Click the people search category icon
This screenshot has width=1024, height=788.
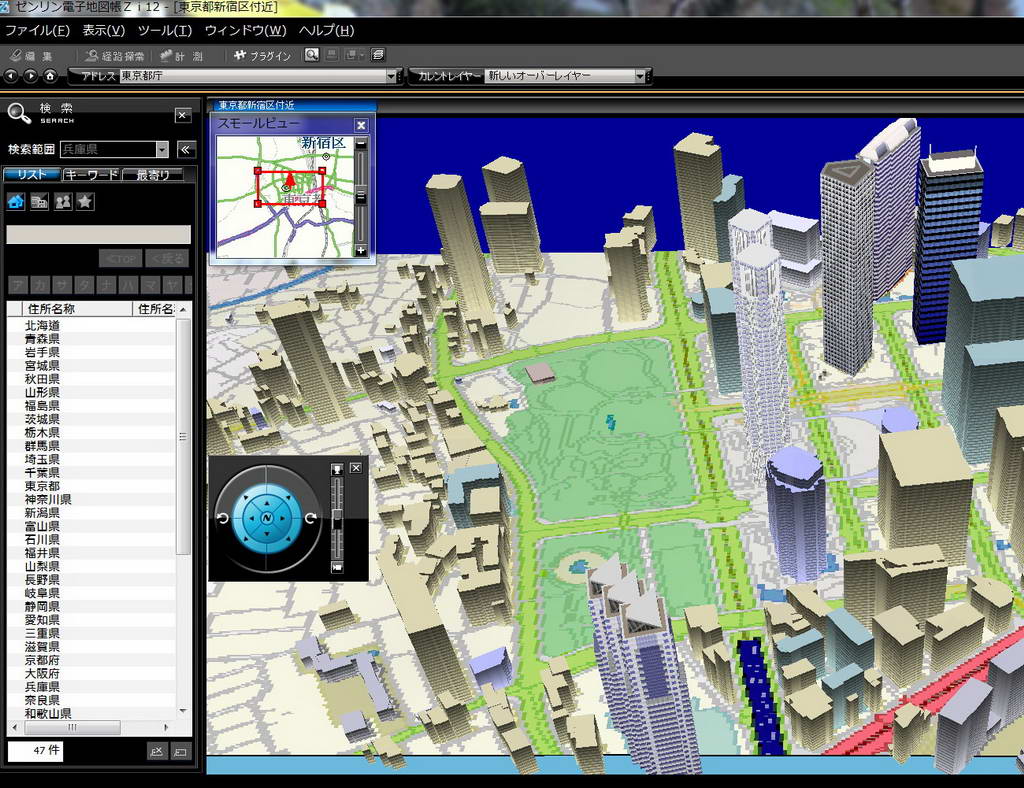pos(62,202)
